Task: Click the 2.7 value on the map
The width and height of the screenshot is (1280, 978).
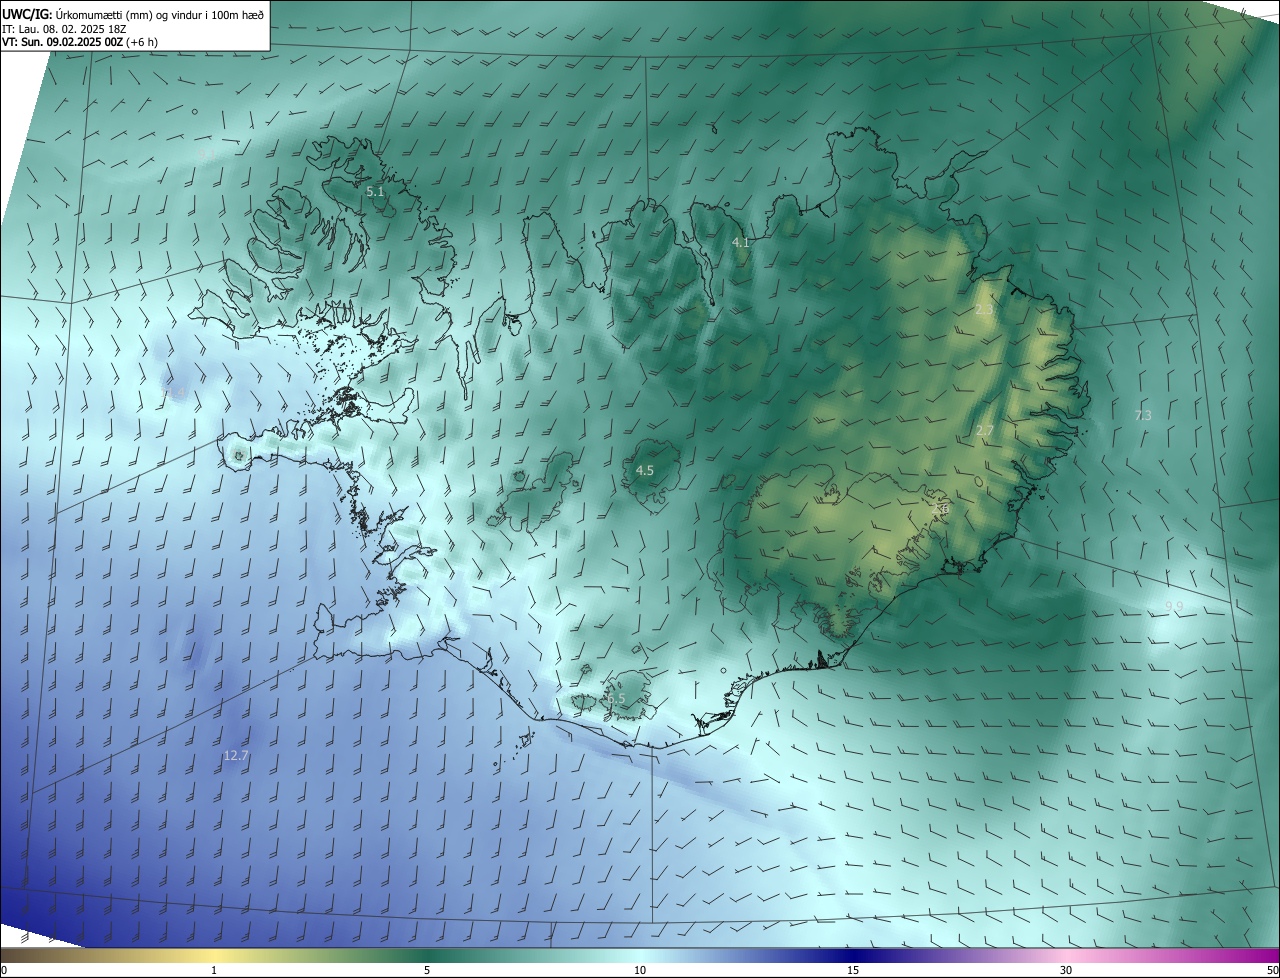Action: 985,431
